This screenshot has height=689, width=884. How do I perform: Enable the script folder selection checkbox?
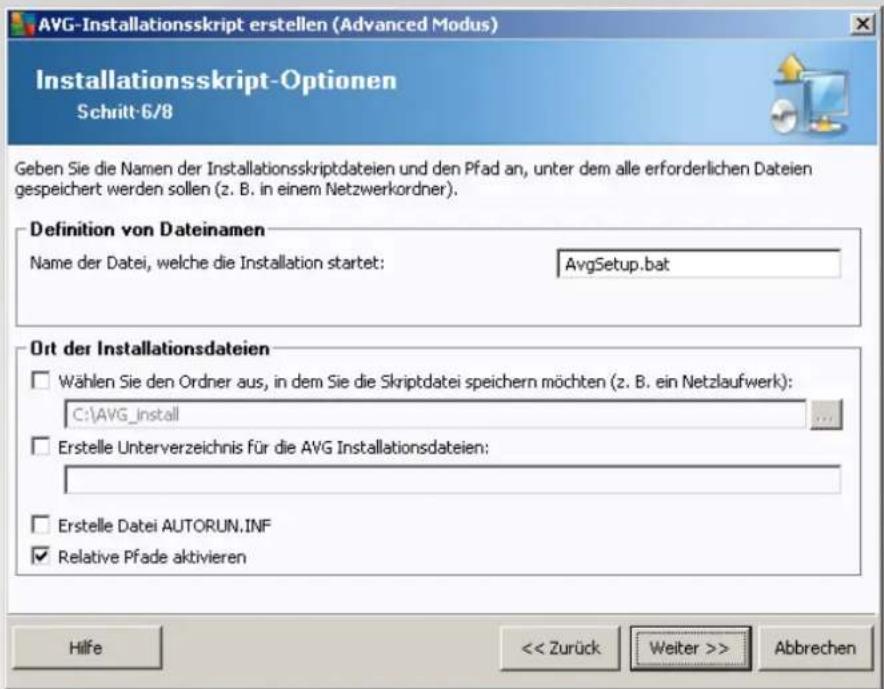(x=40, y=381)
